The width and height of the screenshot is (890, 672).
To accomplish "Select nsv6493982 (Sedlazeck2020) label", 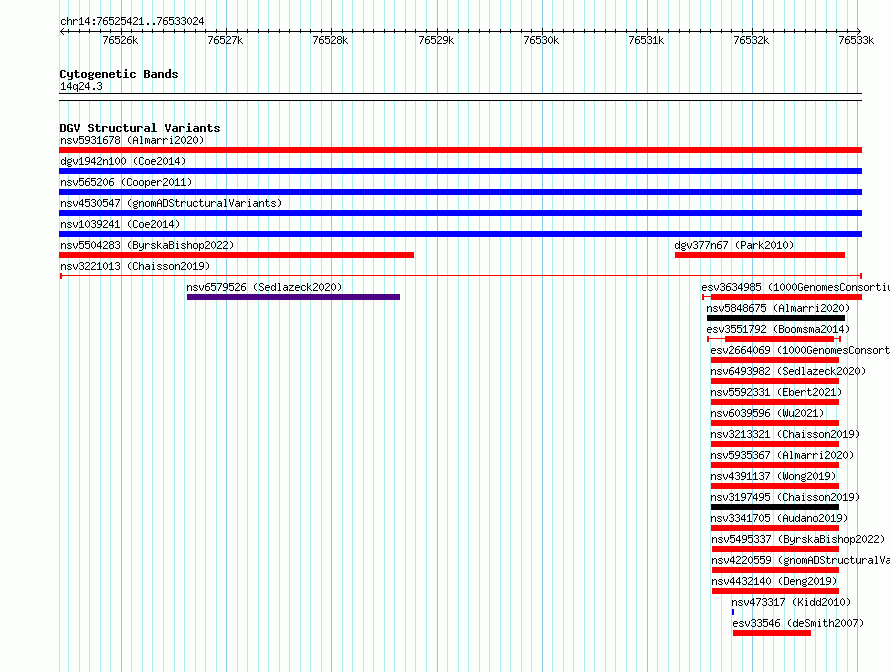I will pyautogui.click(x=788, y=371).
